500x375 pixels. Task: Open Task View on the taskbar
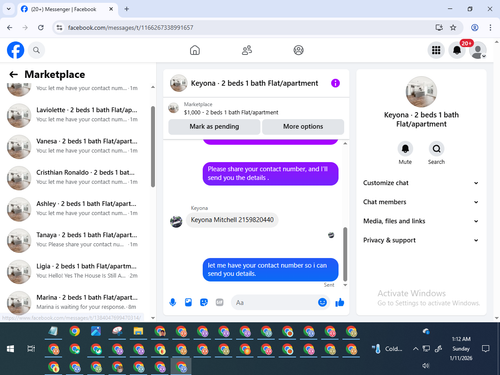click(31, 349)
